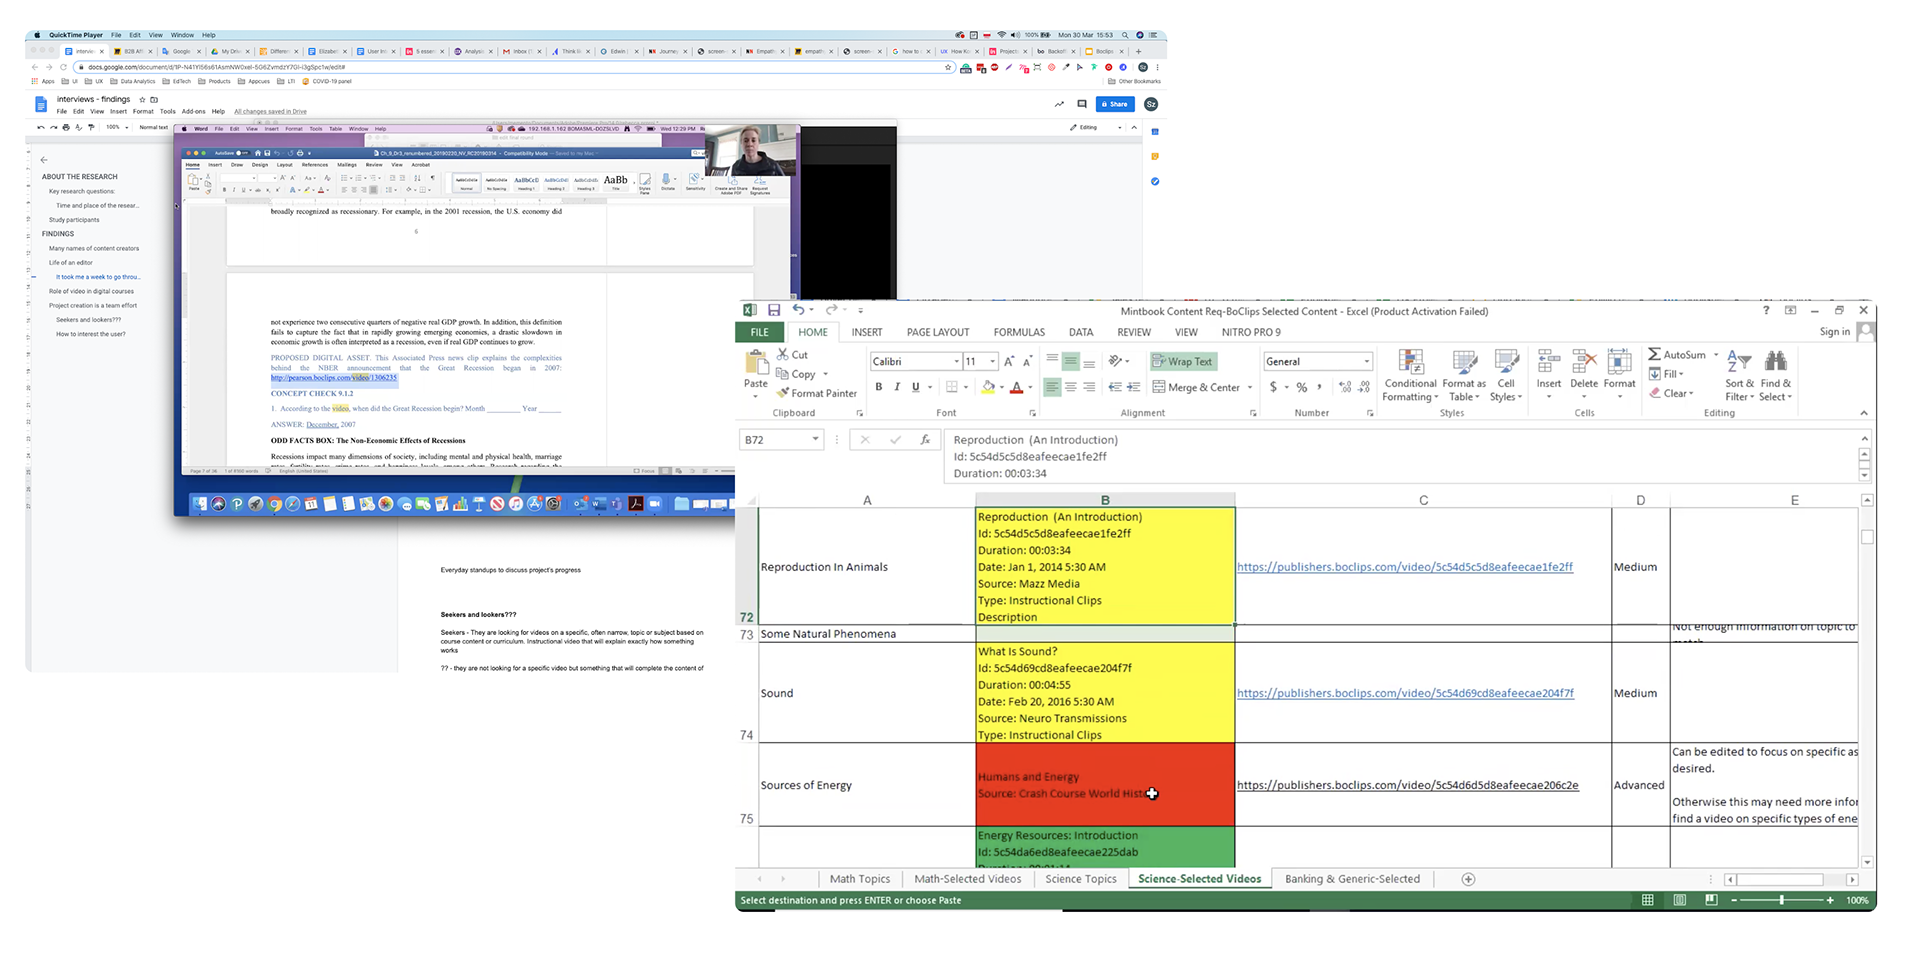Viewport: 1920px width, 961px height.
Task: Select the Math Topics sheet tab
Action: point(860,879)
